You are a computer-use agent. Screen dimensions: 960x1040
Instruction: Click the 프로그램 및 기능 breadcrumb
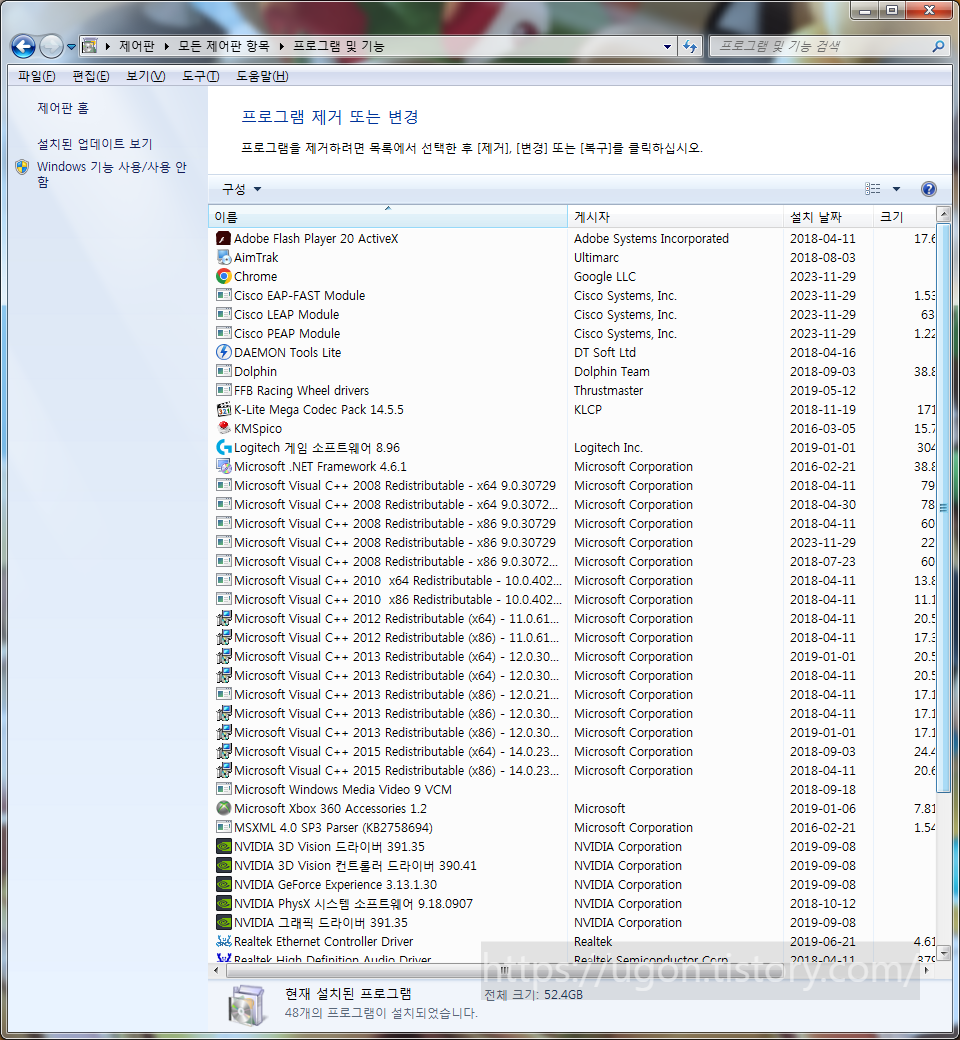click(338, 46)
